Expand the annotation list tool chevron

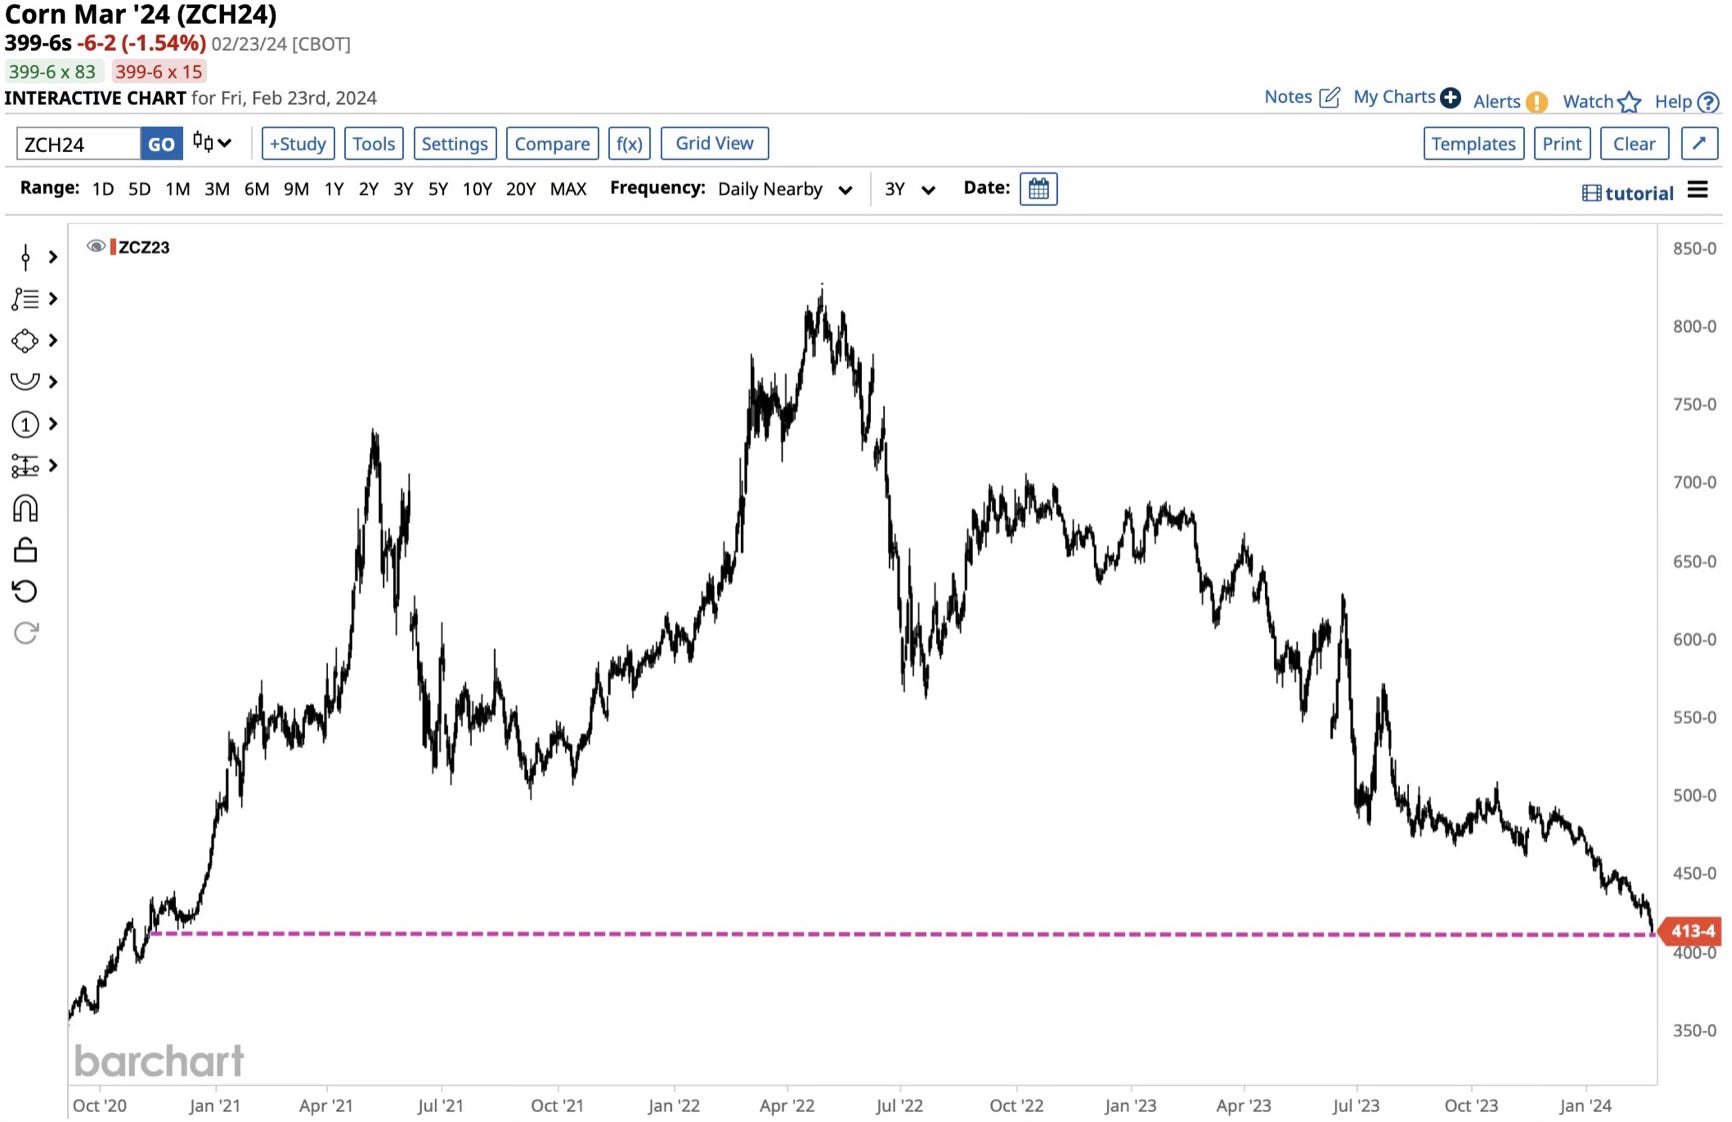coord(53,299)
